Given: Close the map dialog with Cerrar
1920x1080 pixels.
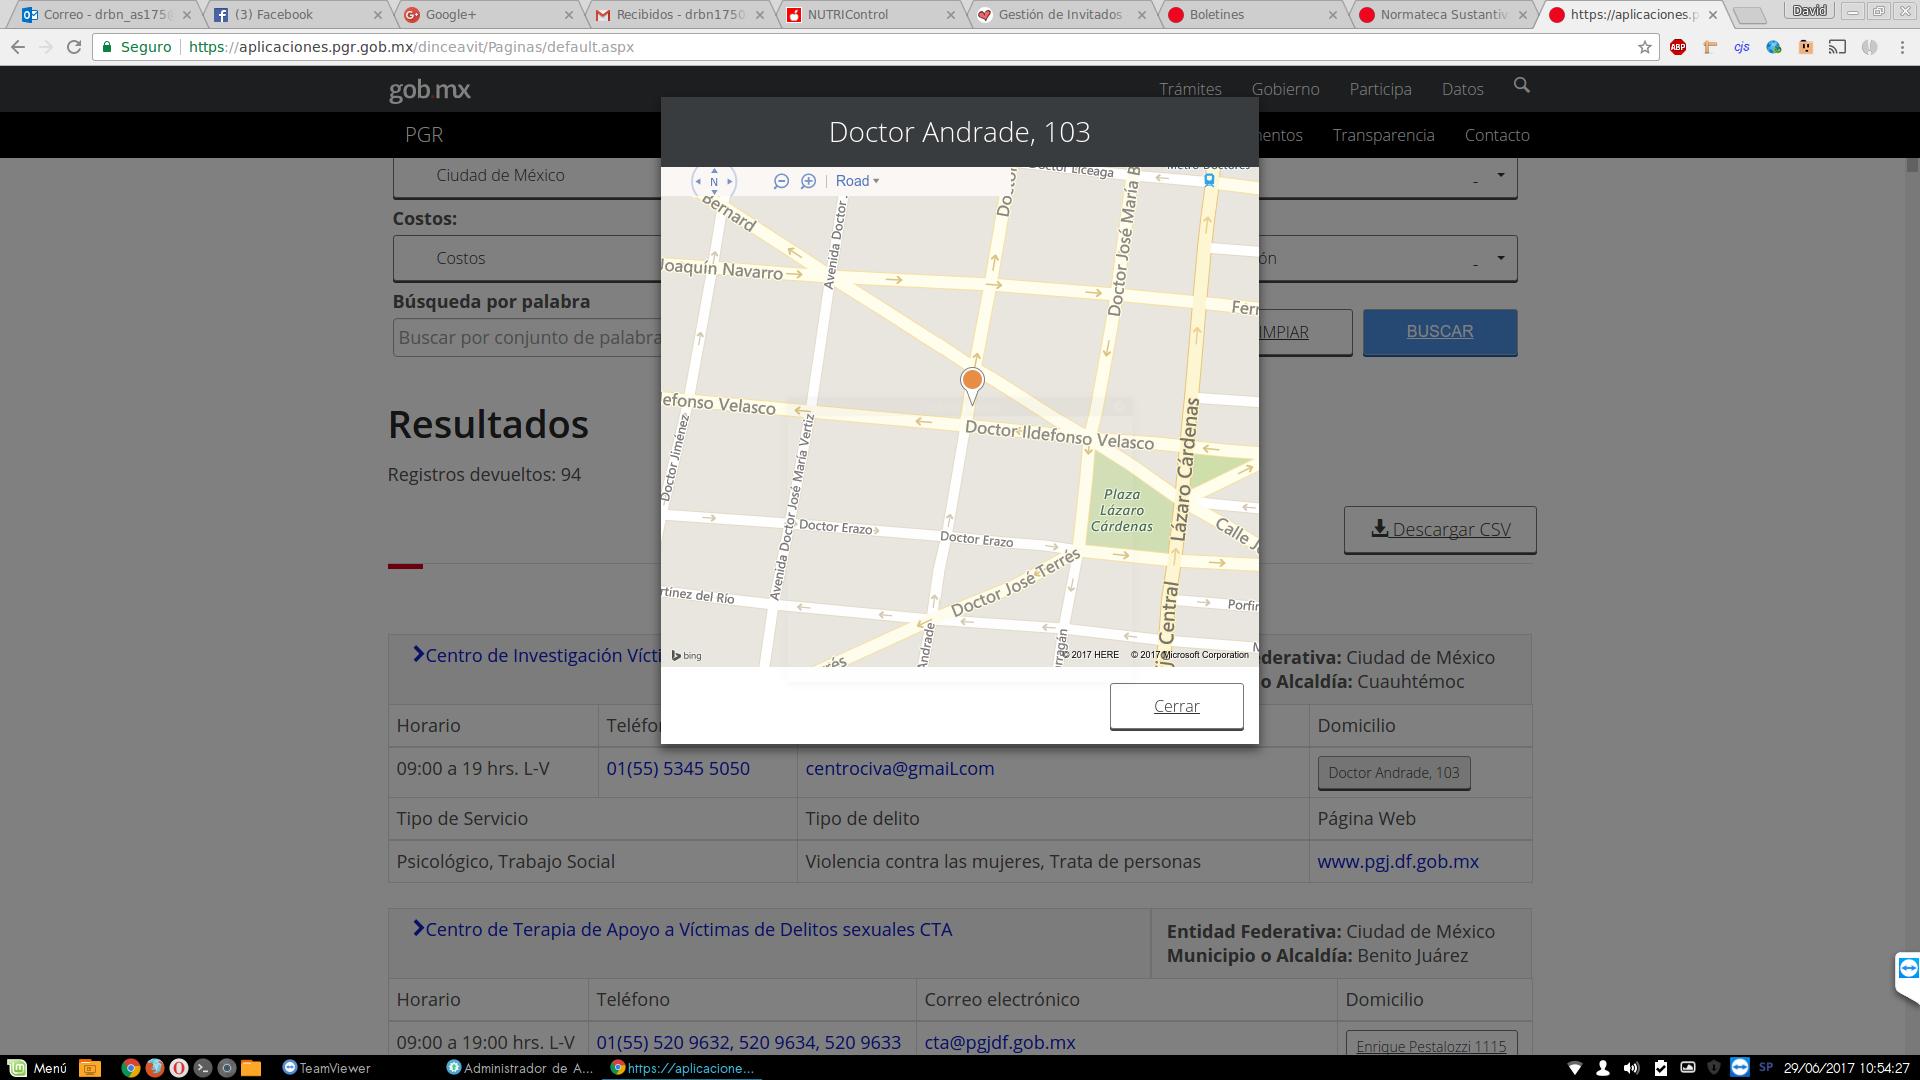Looking at the screenshot, I should click(x=1176, y=706).
